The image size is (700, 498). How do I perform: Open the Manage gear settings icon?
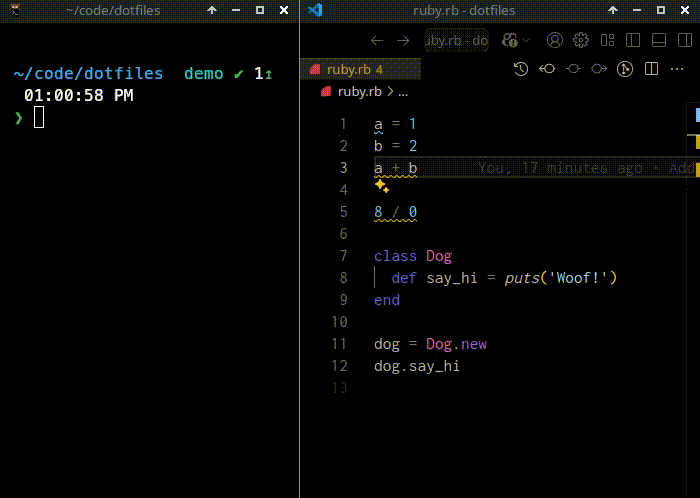(x=581, y=41)
